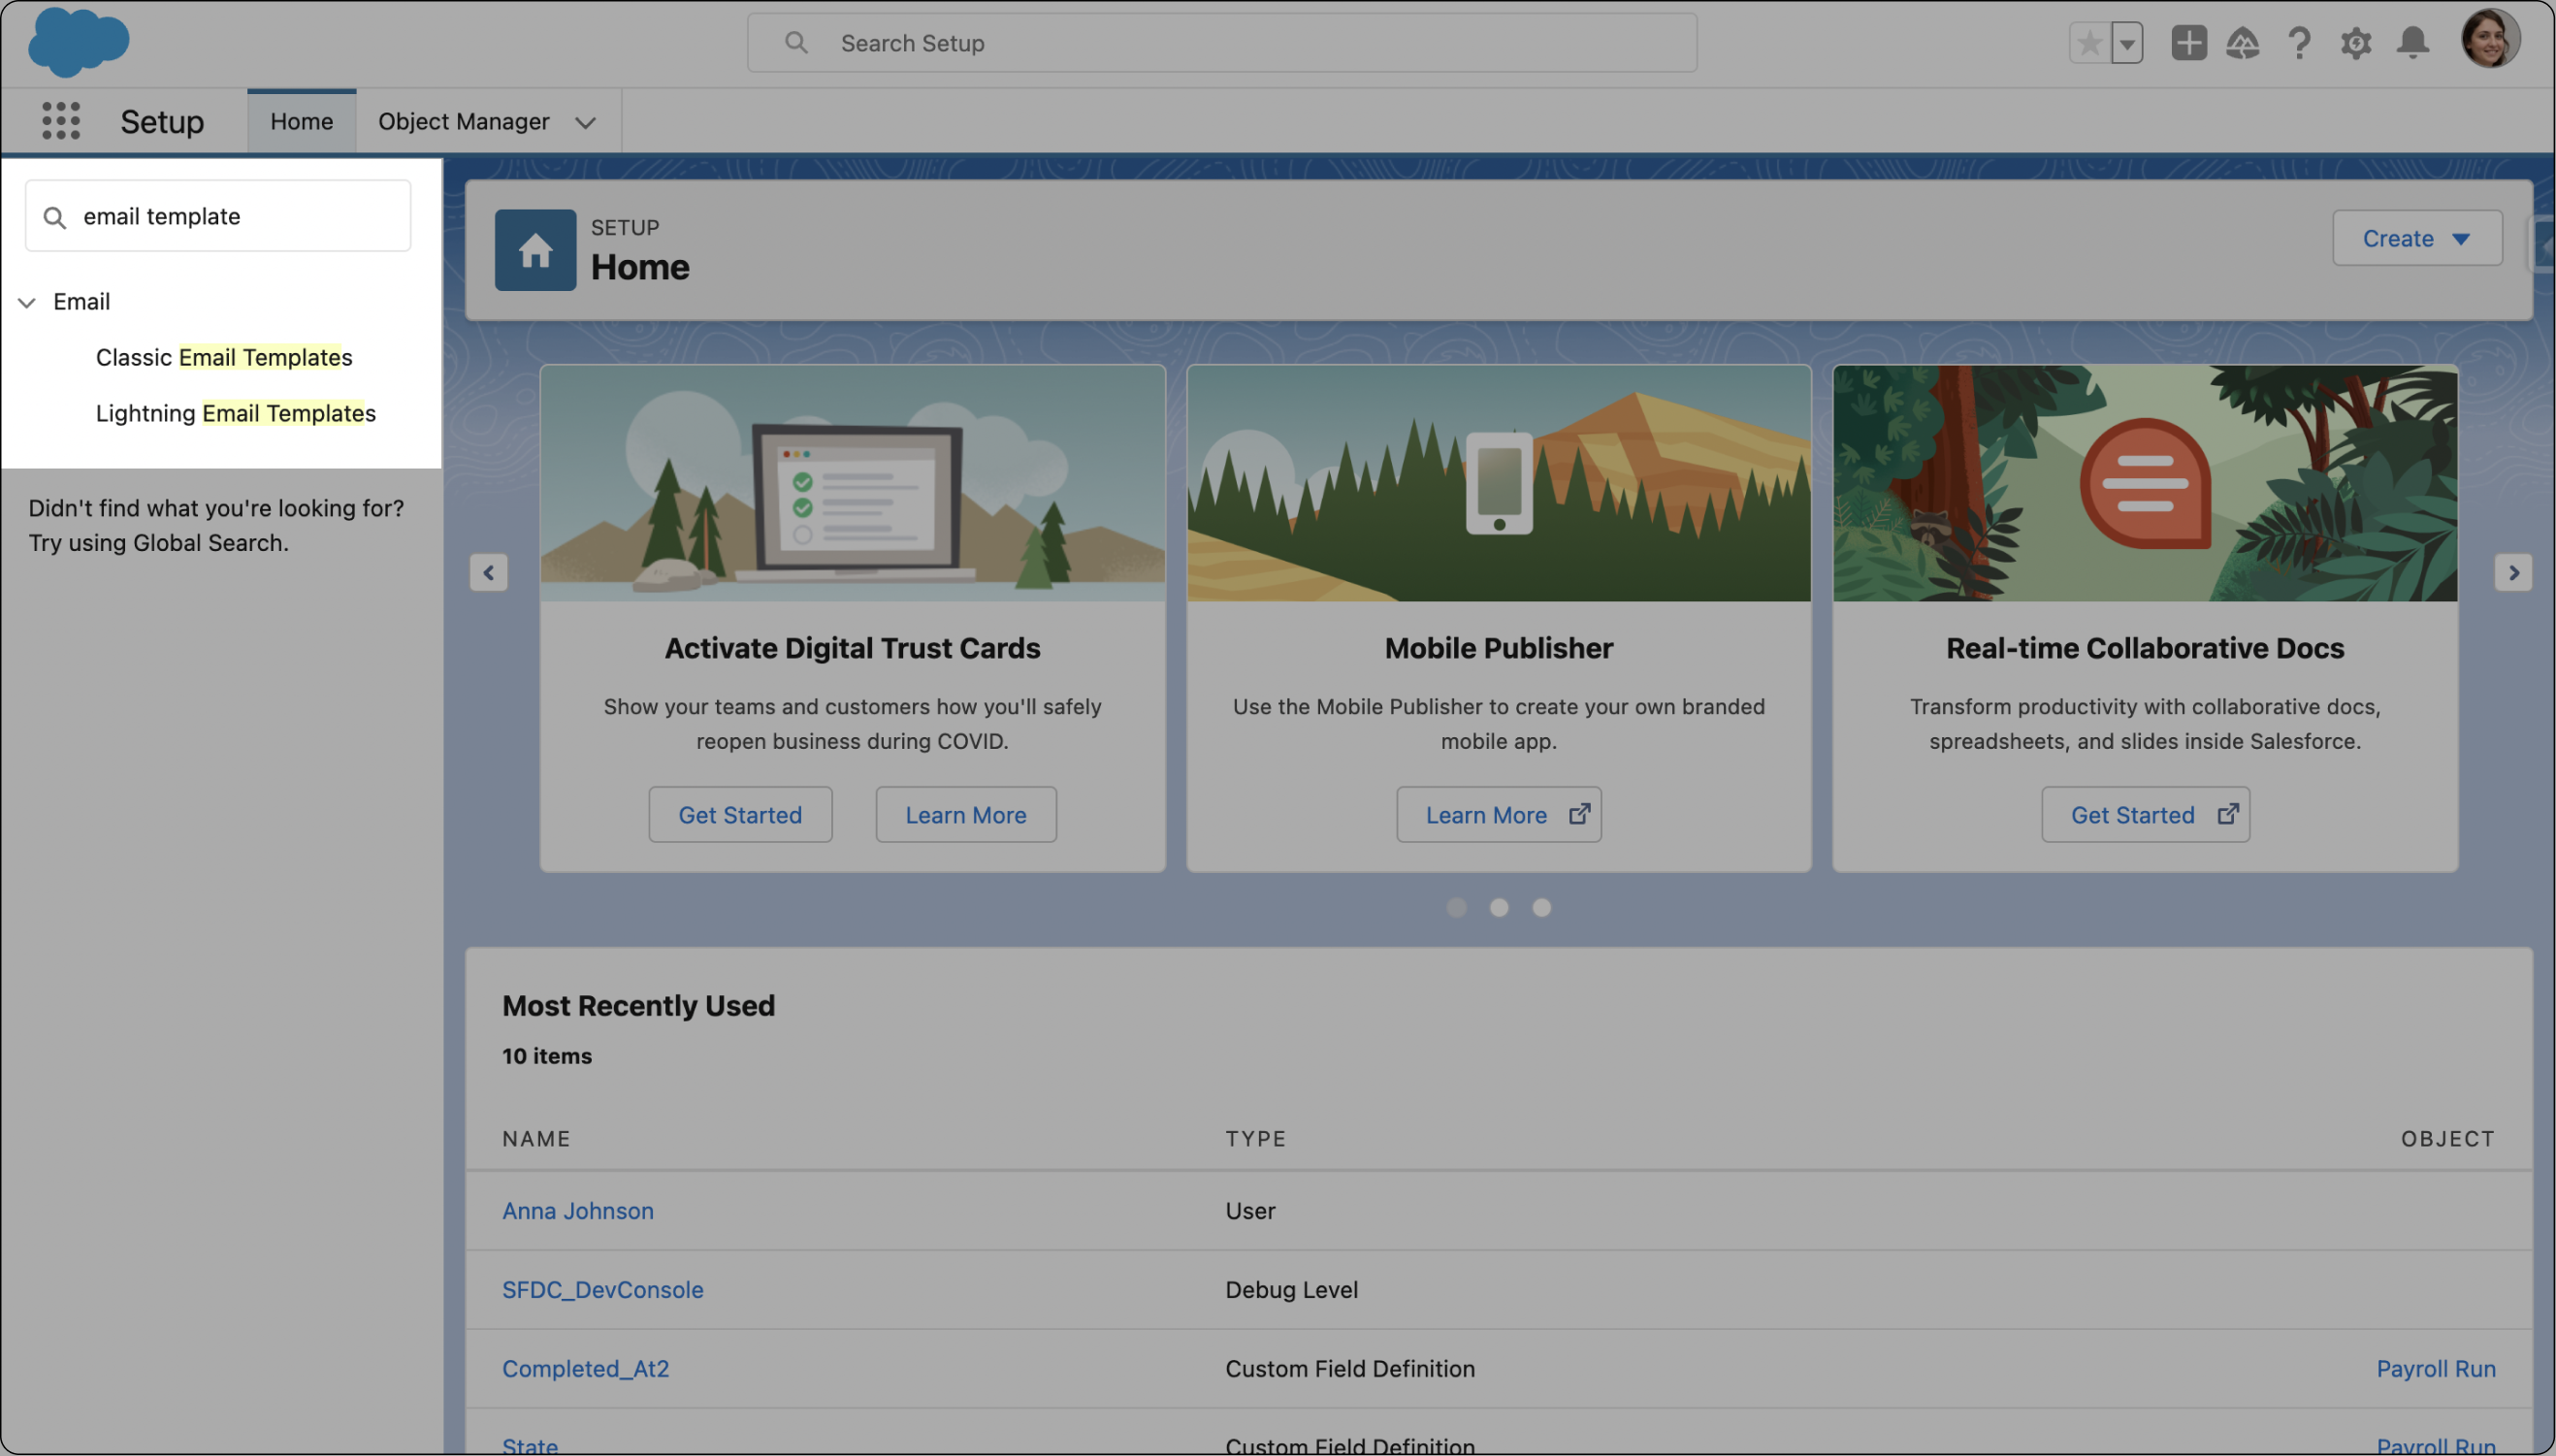
Task: Open the Anna Johnson user link
Action: [577, 1210]
